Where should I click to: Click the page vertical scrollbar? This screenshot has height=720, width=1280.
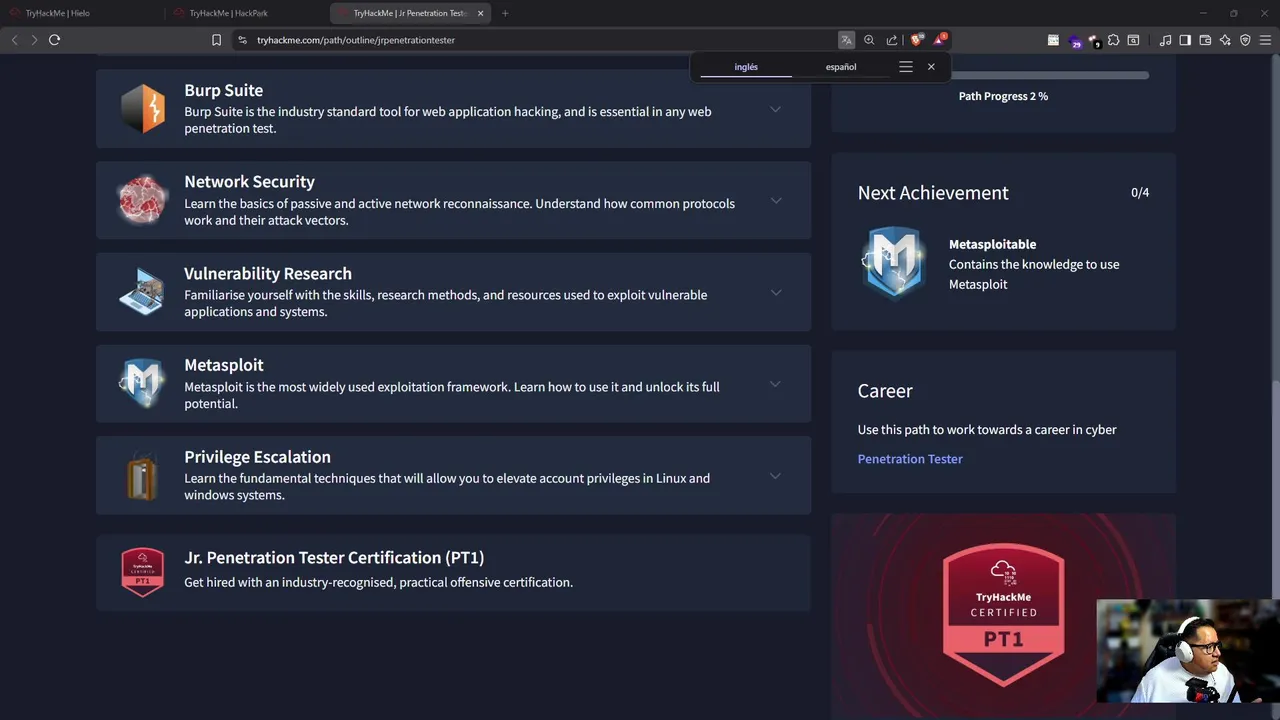(1275, 385)
